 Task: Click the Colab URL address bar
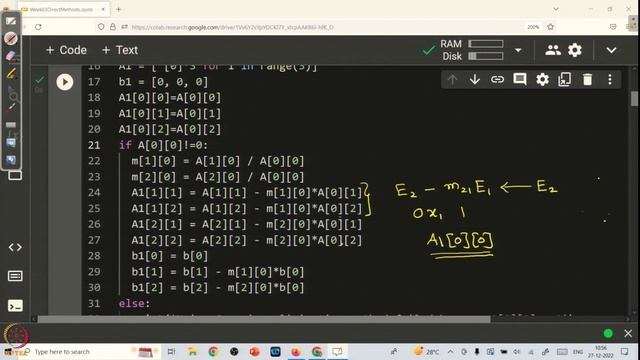pos(233,27)
